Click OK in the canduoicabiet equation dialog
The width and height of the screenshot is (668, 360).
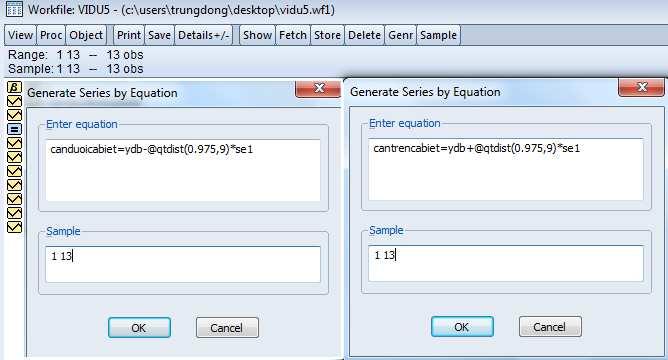(139, 328)
